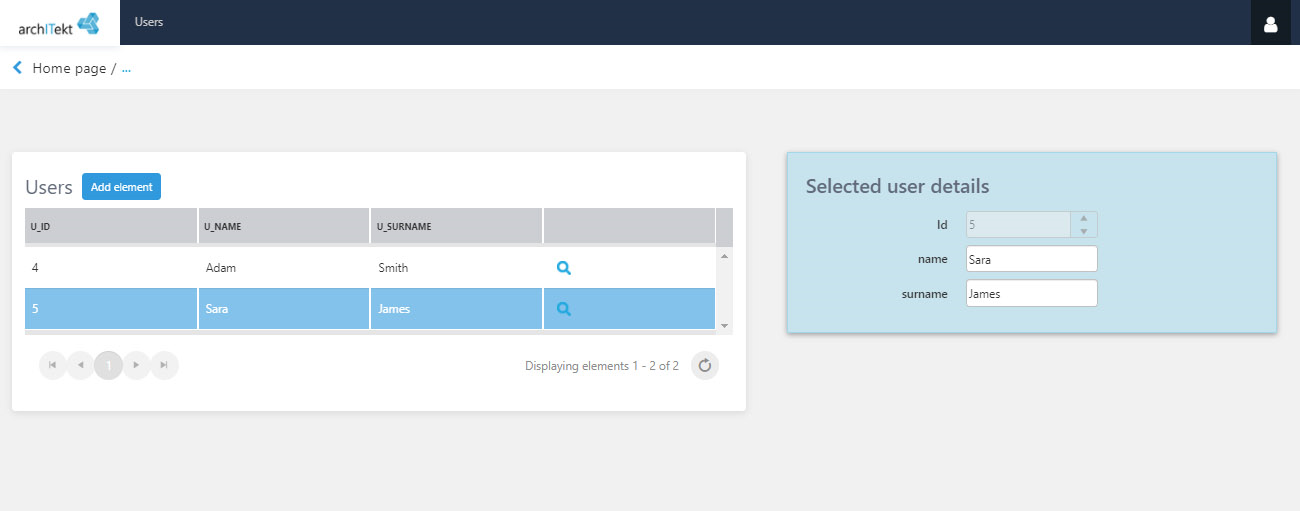Refresh the users table
Image resolution: width=1300 pixels, height=511 pixels.
point(705,366)
